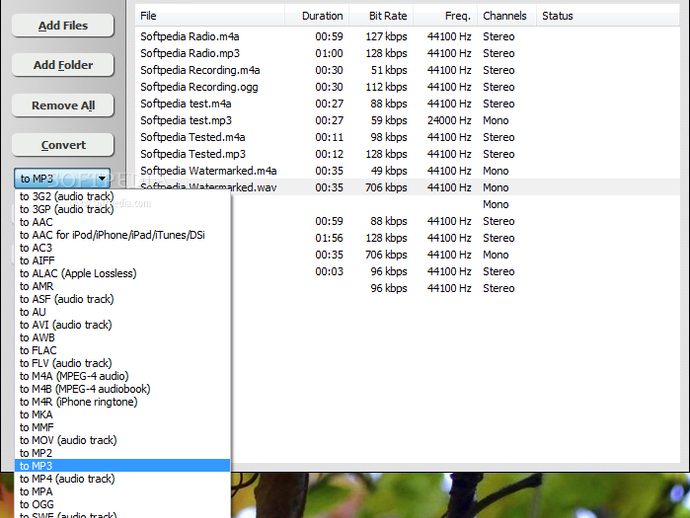Click the Remove All button
690x518 pixels.
click(x=63, y=106)
